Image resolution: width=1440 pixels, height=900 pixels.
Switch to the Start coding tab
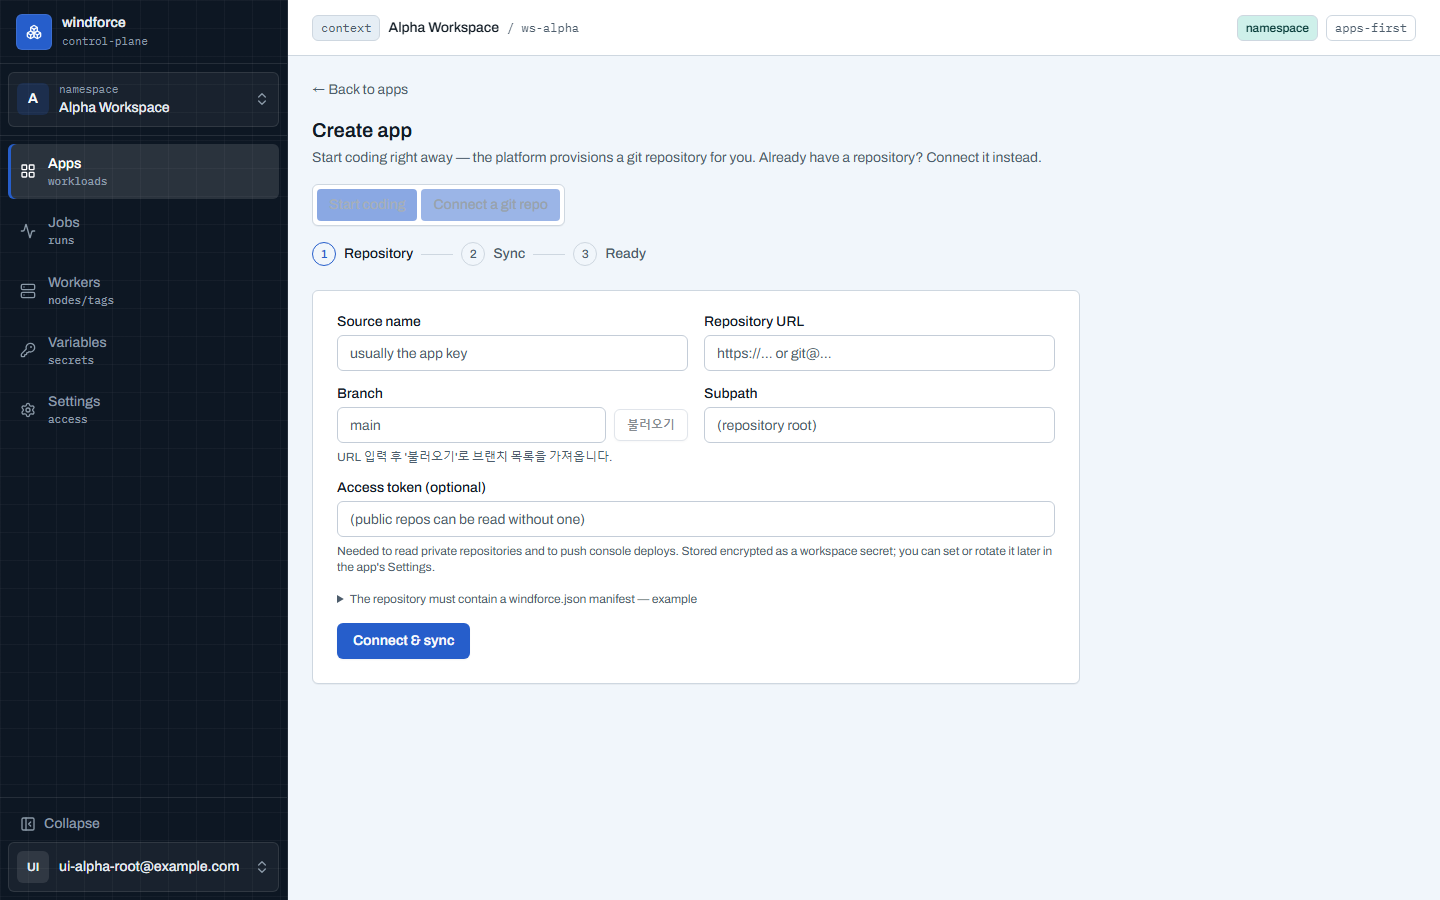(x=367, y=205)
